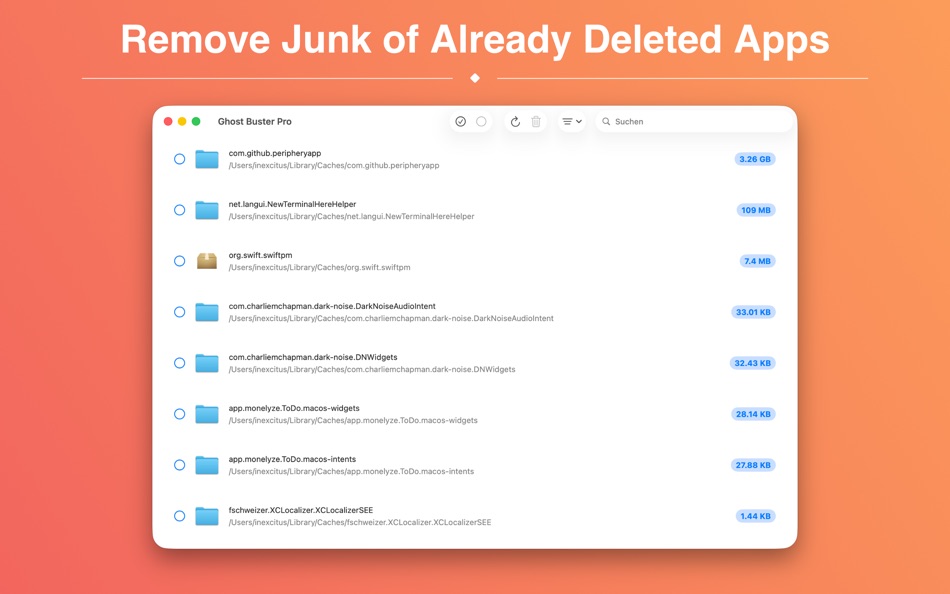Click the Ghost Buster Pro window title
The height and width of the screenshot is (594, 950).
click(x=254, y=122)
